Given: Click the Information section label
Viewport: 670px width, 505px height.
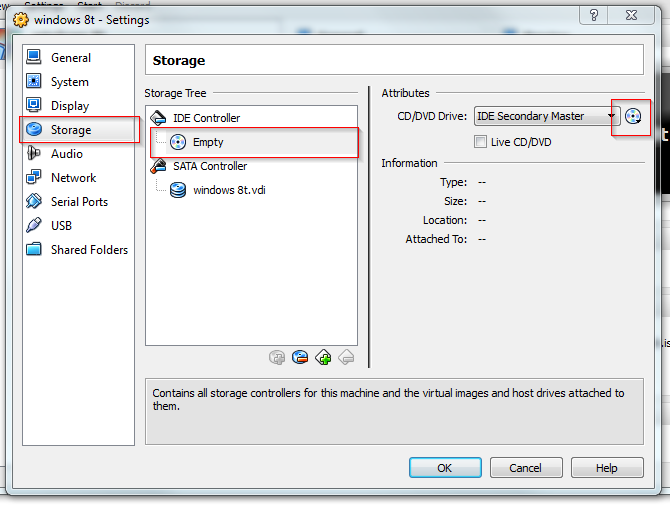Looking at the screenshot, I should [409, 163].
